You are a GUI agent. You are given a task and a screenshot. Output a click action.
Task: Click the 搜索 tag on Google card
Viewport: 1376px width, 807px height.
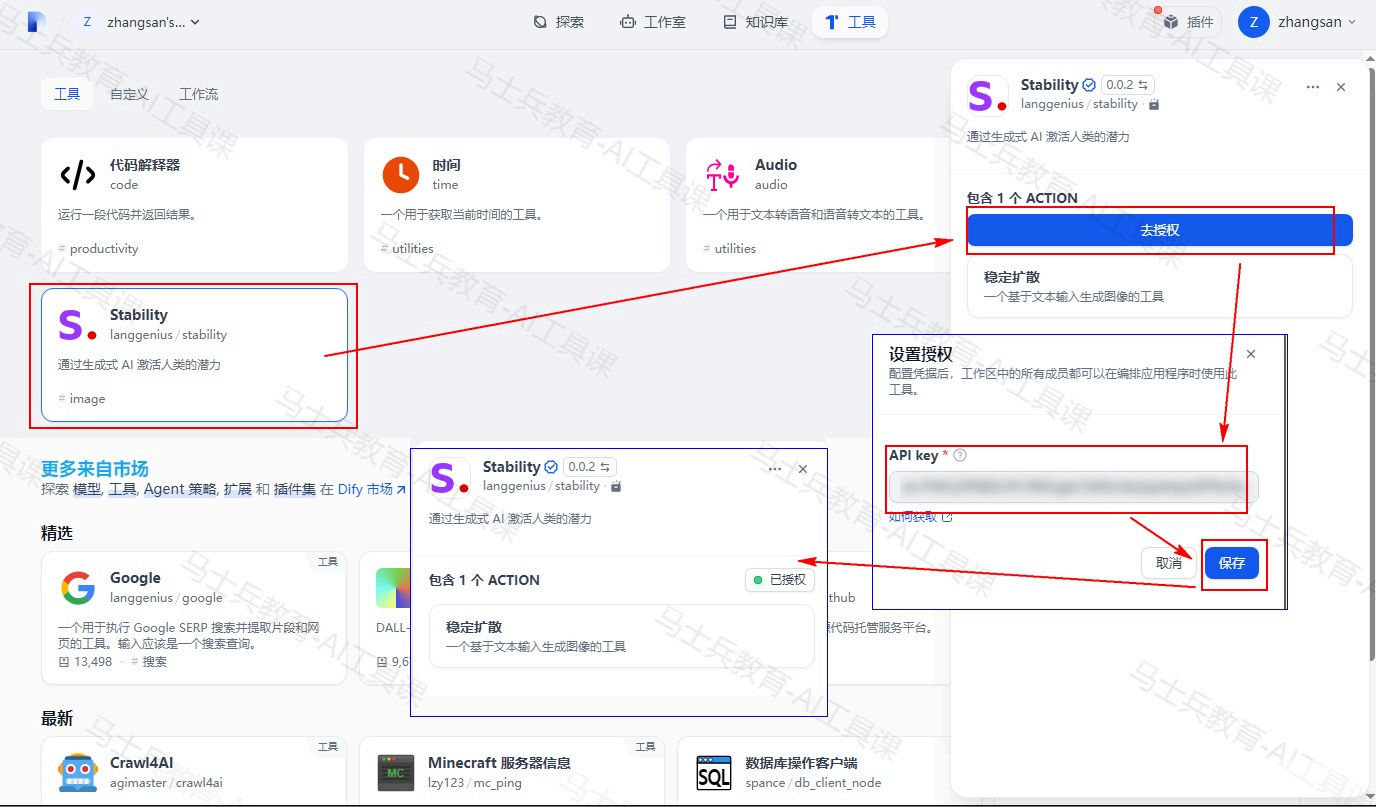click(149, 662)
